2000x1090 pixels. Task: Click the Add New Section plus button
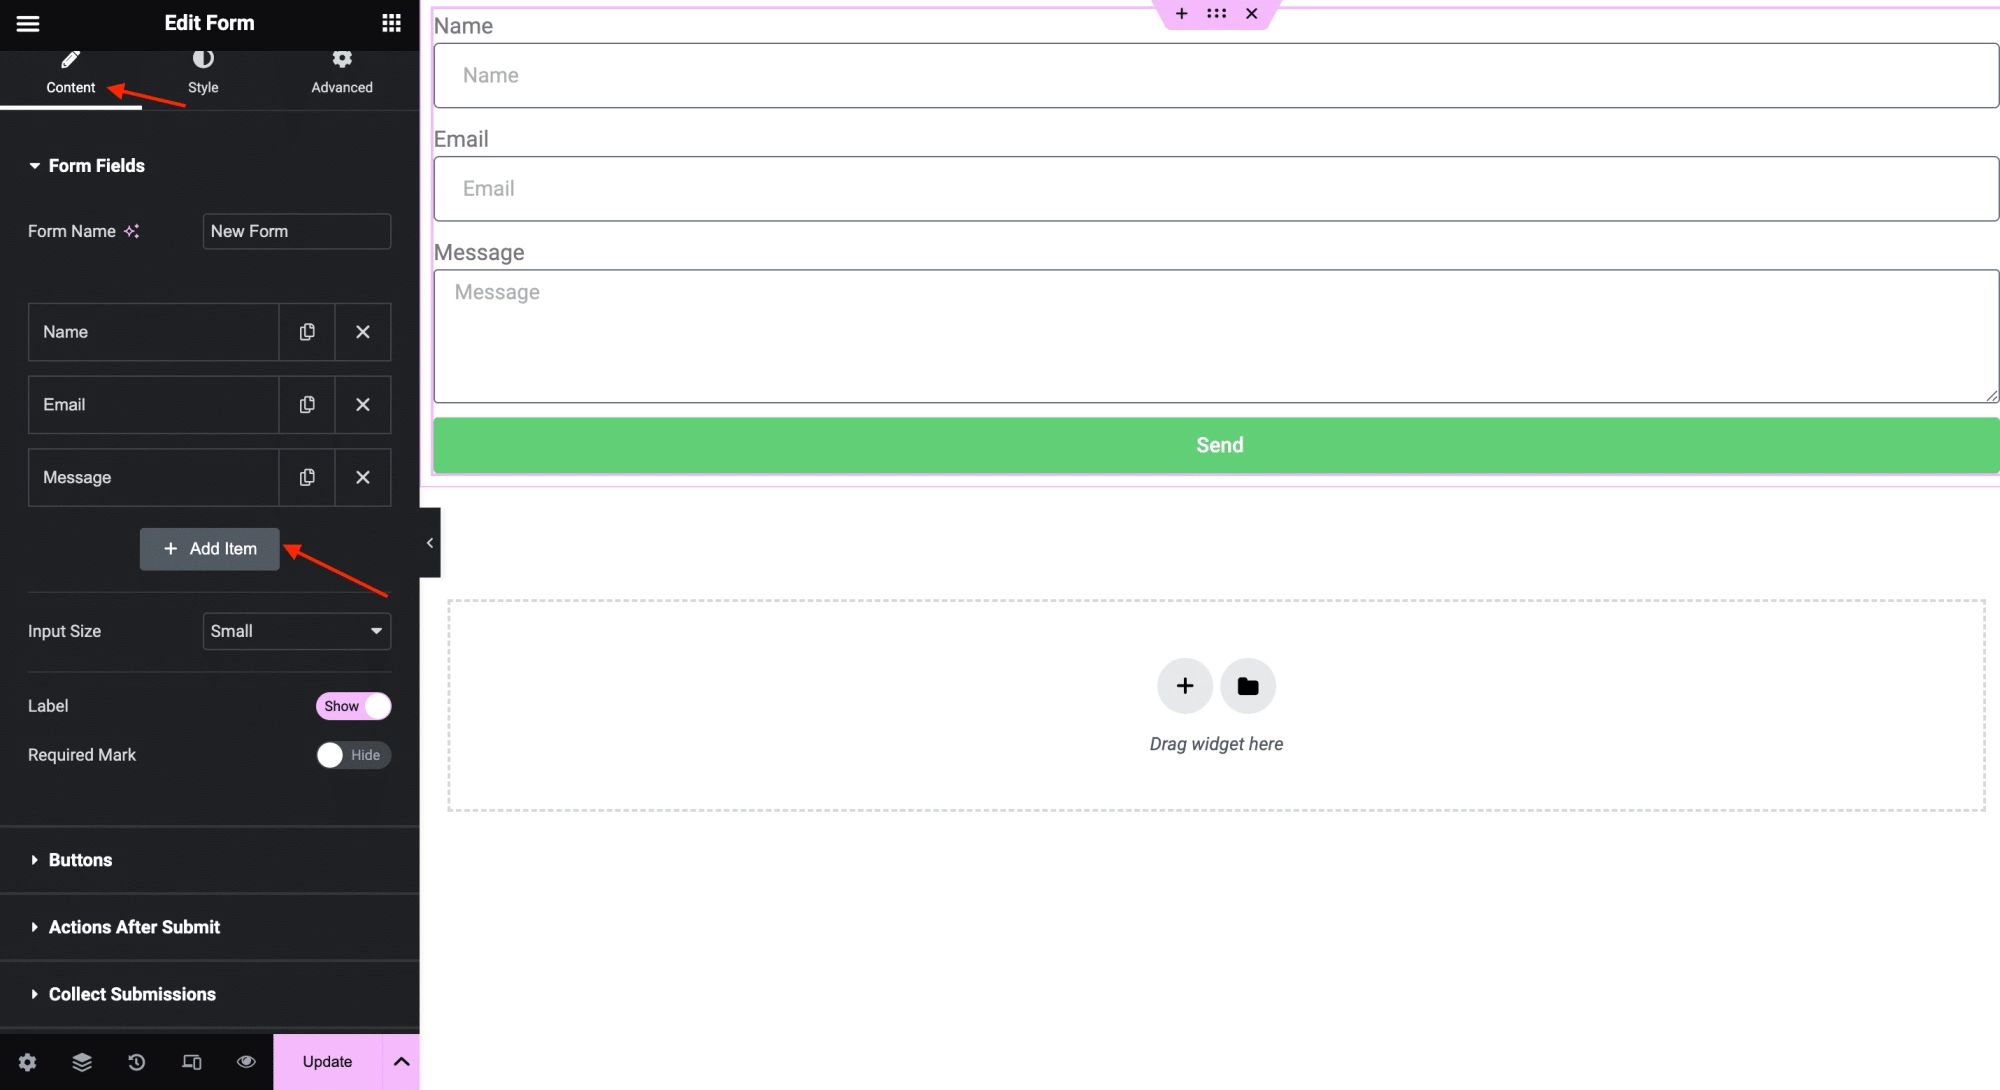point(1185,686)
